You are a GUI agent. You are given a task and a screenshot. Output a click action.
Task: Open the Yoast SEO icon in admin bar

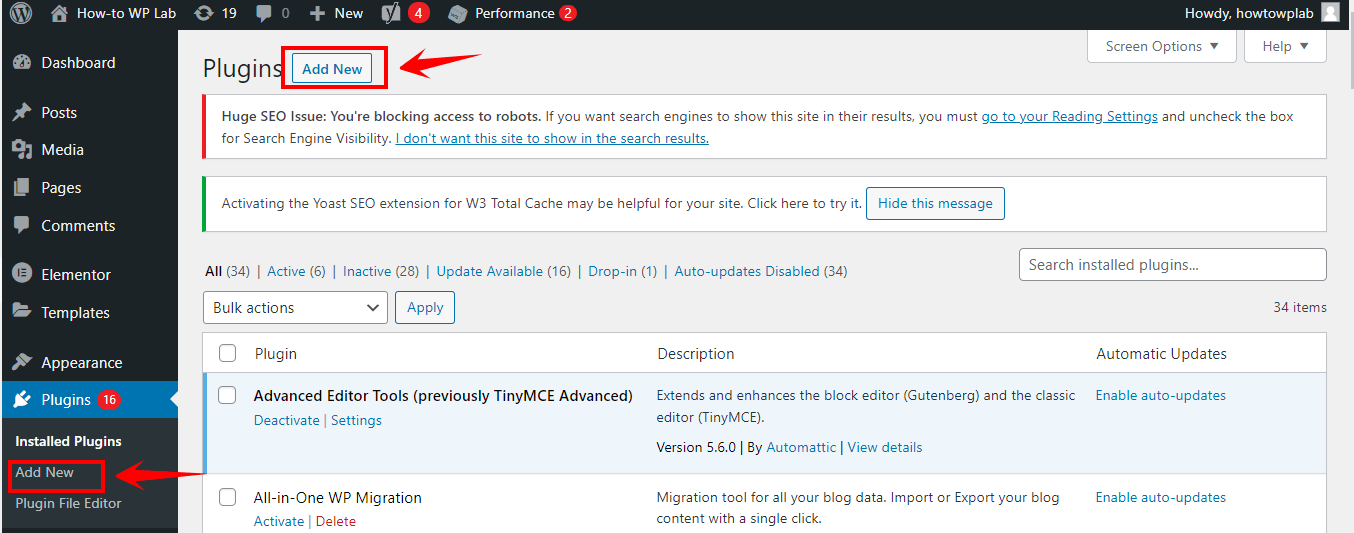click(391, 13)
